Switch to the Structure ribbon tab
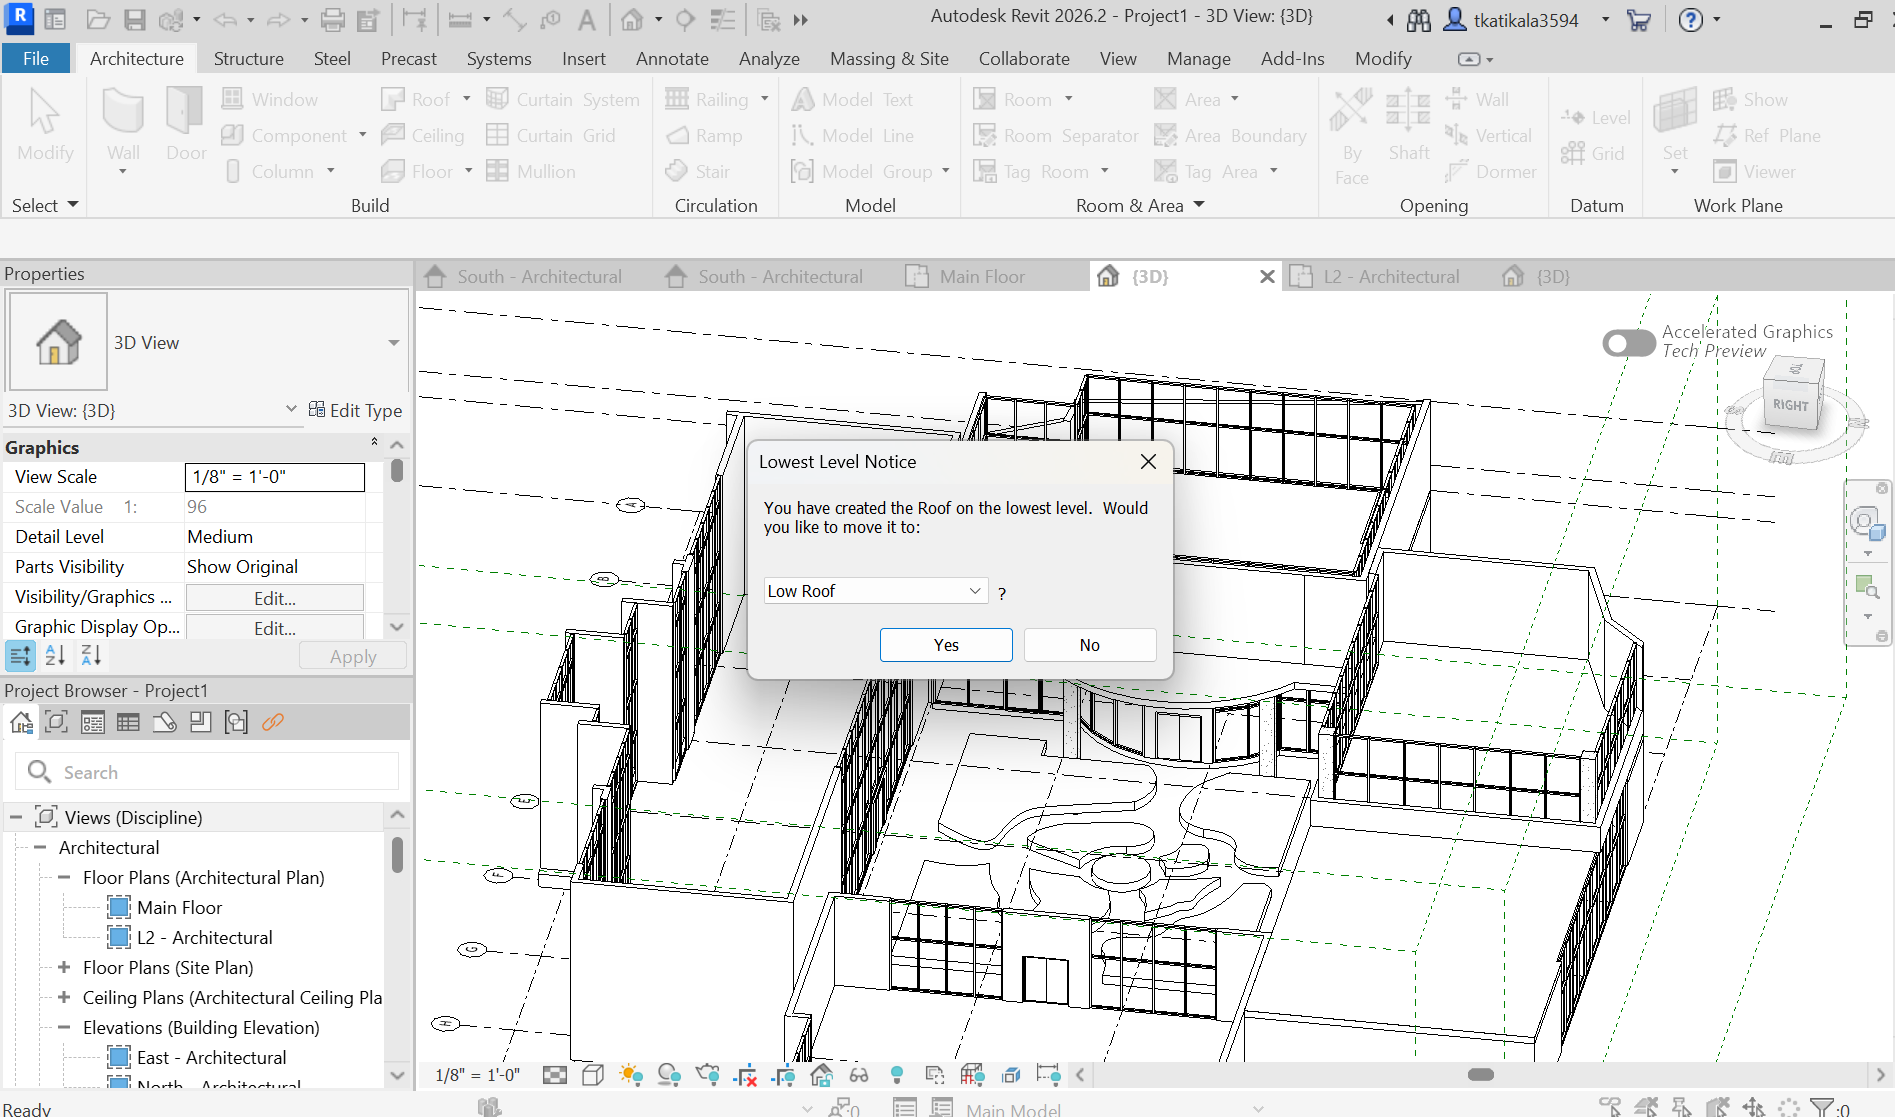The image size is (1895, 1117). [x=249, y=59]
